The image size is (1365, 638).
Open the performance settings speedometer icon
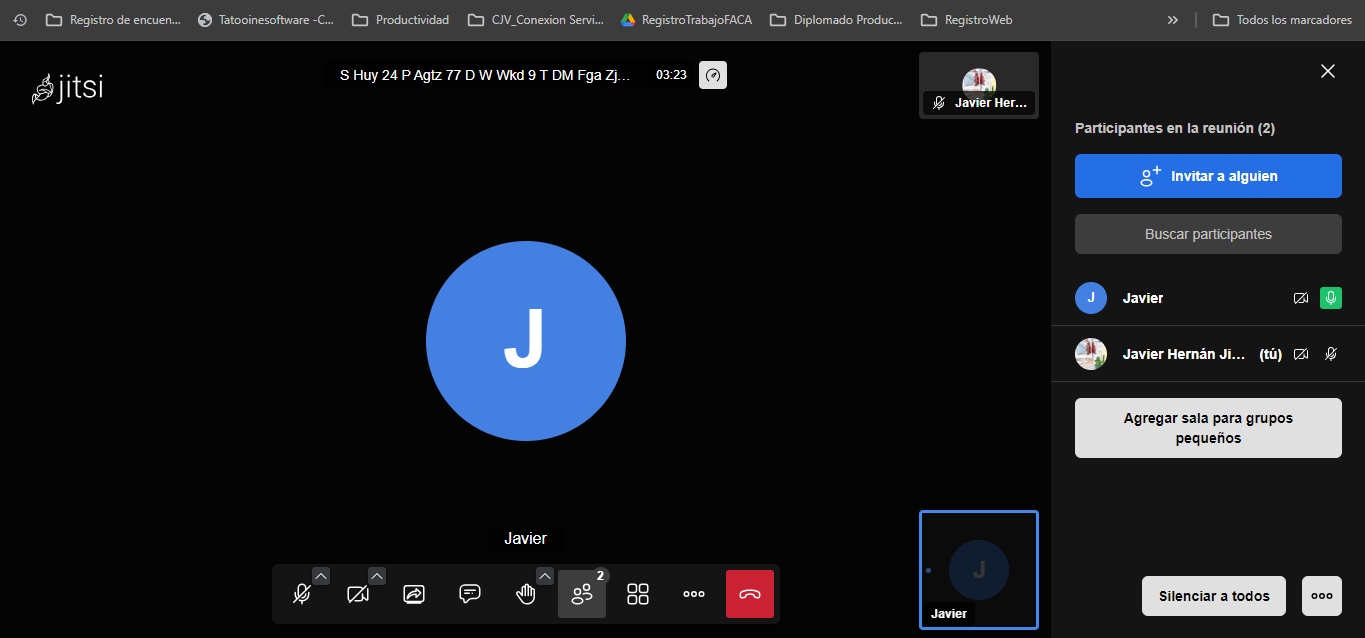click(x=713, y=75)
